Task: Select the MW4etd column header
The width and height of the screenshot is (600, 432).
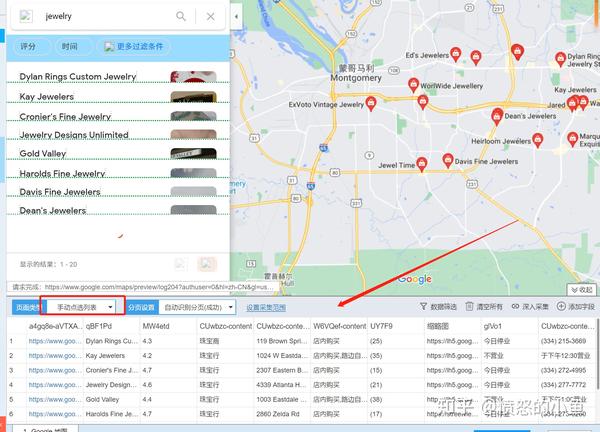Action: click(x=168, y=326)
